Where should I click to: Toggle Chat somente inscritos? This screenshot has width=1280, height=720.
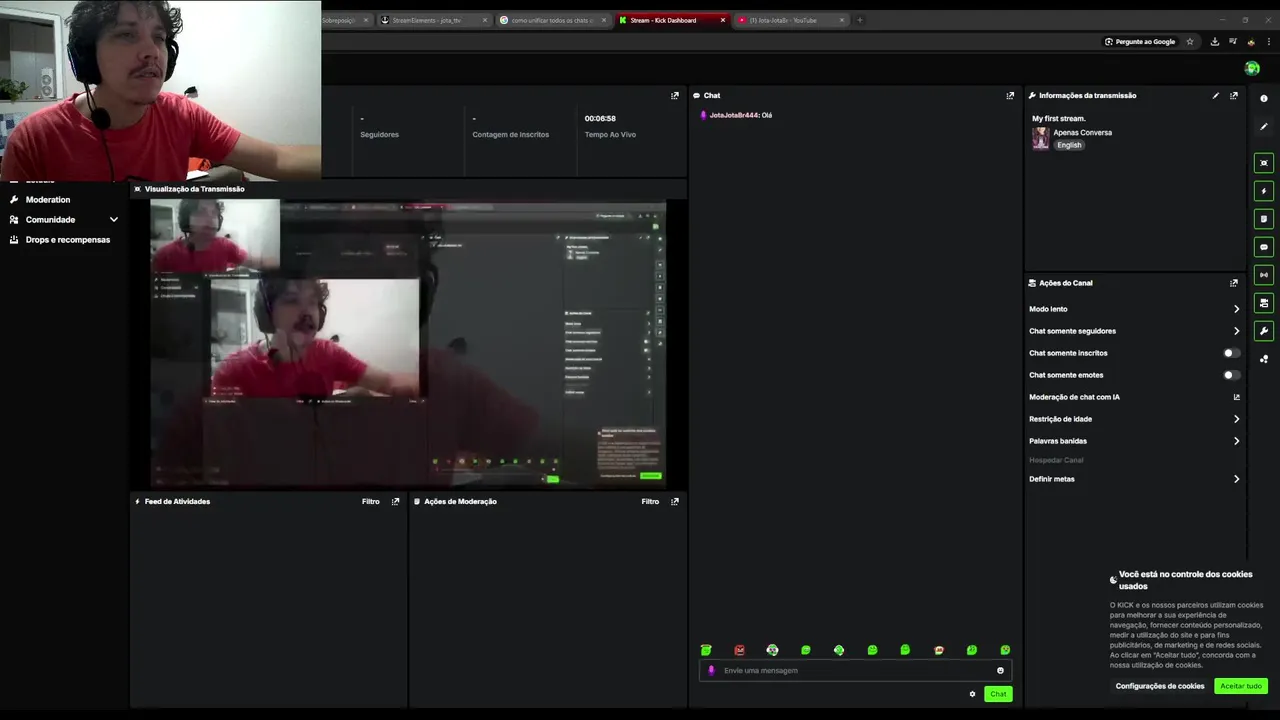1232,353
